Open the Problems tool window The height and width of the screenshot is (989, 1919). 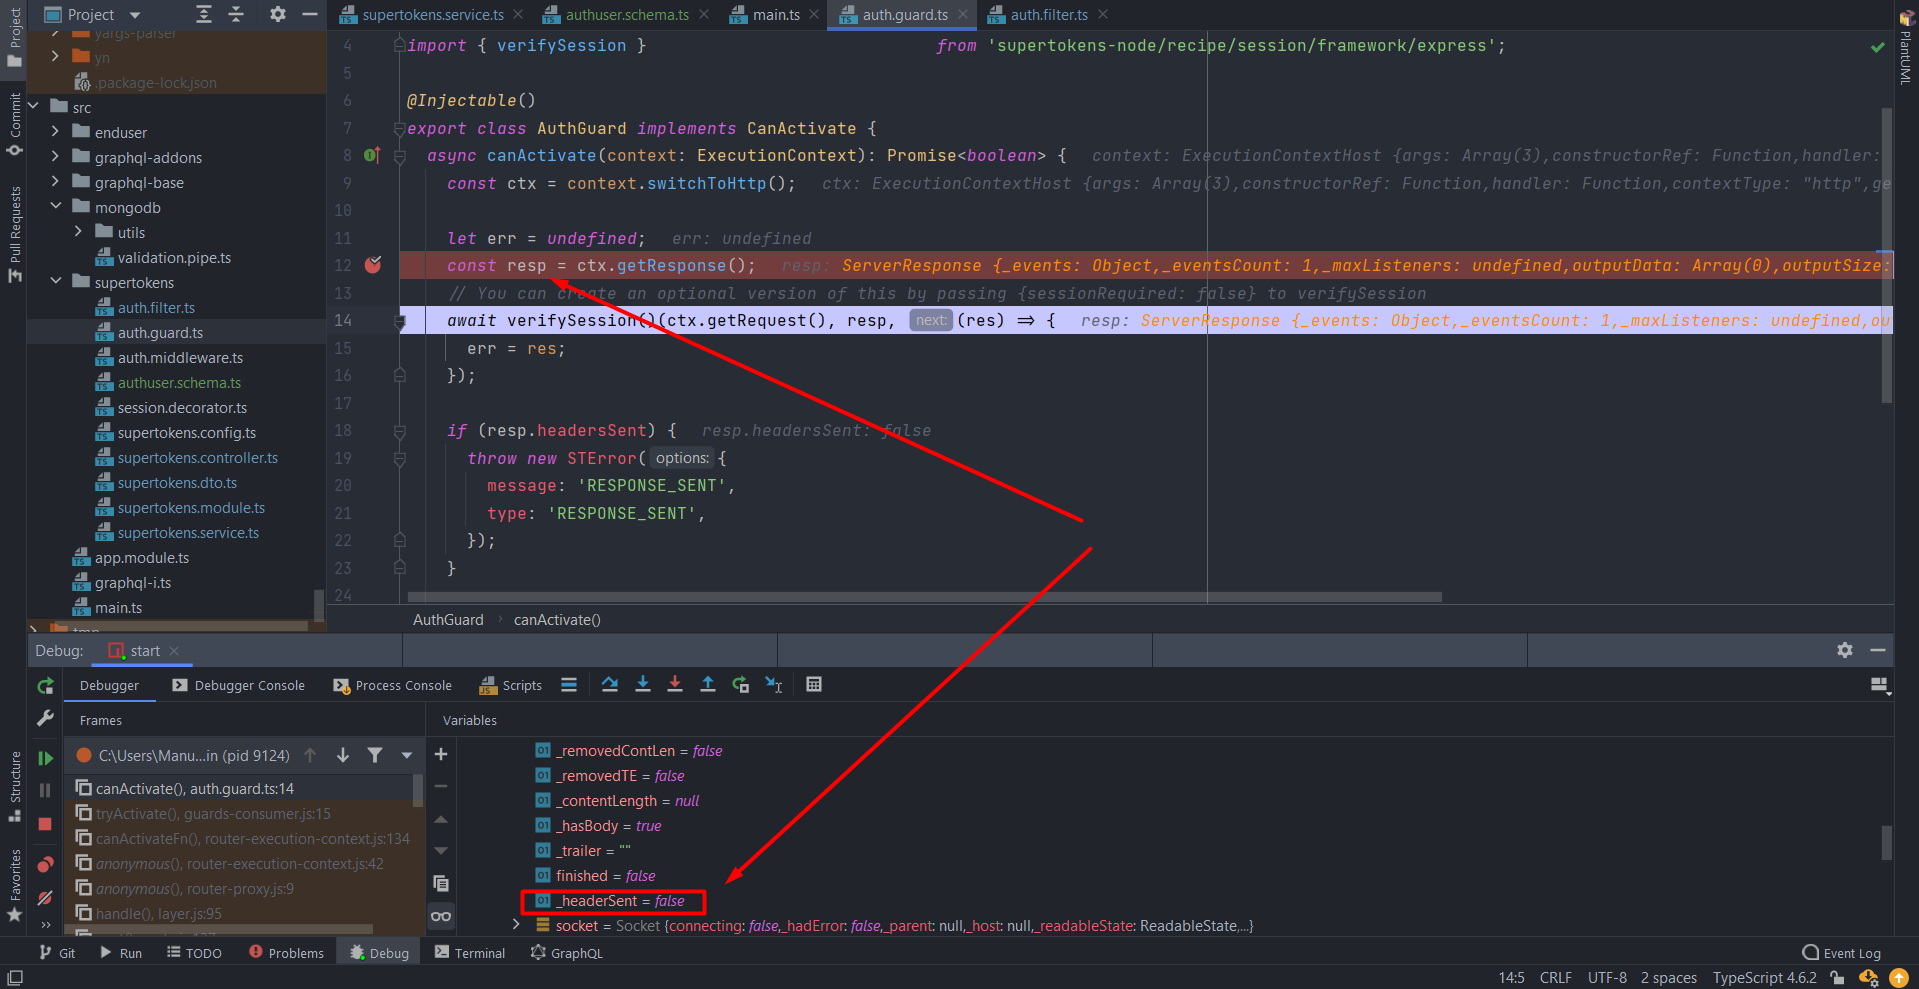[x=286, y=953]
